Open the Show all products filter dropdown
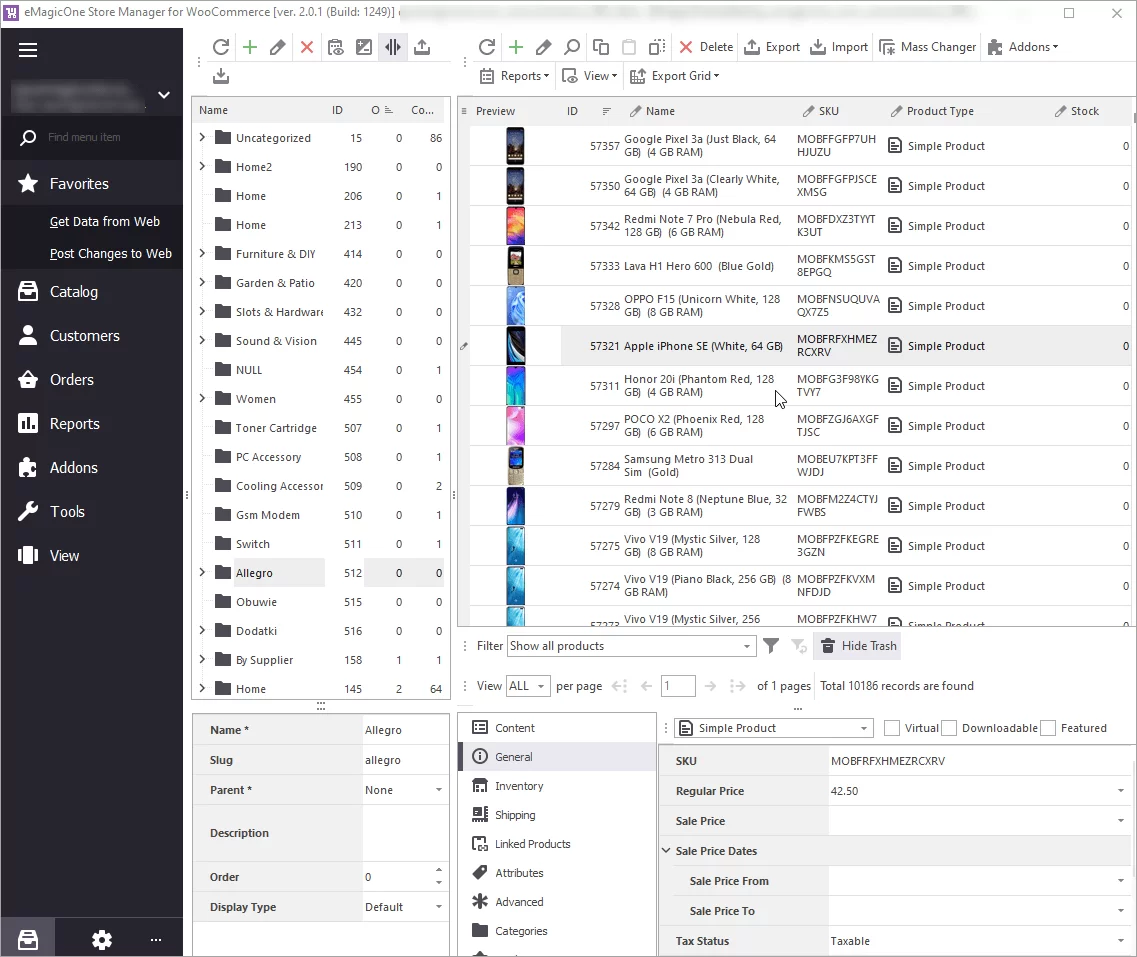This screenshot has height=957, width=1137. click(746, 645)
